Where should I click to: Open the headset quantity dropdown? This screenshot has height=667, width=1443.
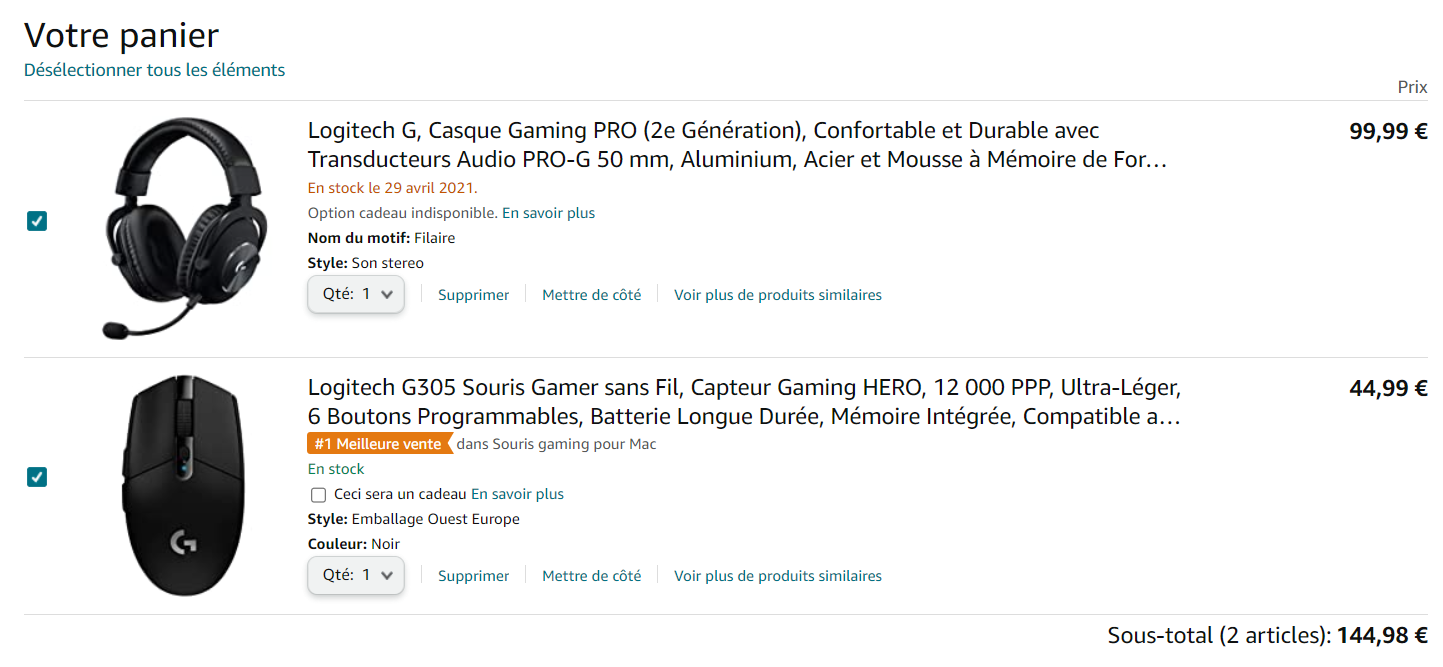[x=356, y=294]
